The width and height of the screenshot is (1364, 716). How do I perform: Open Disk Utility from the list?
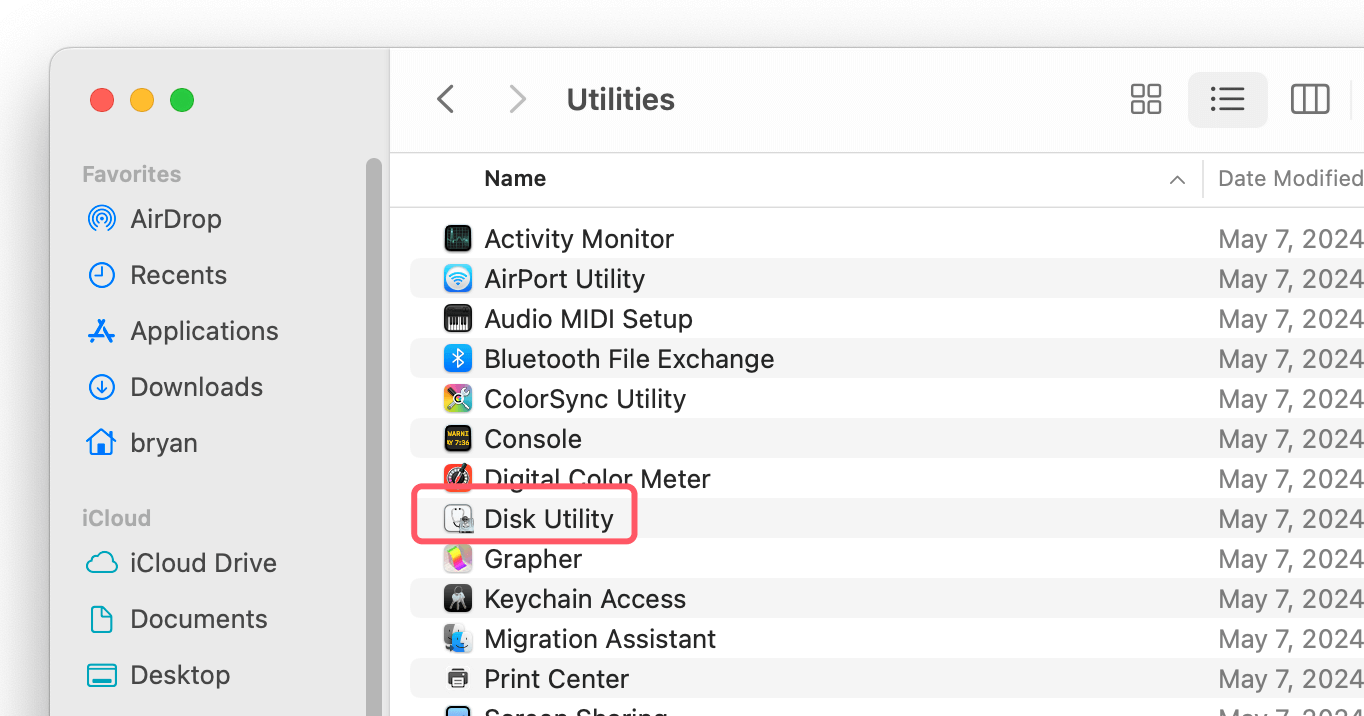point(548,518)
